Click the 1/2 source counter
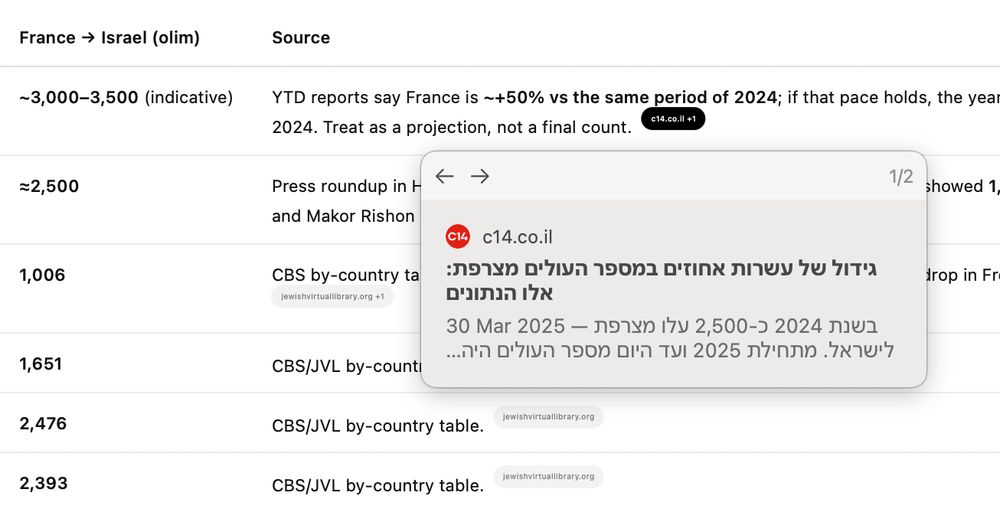 tap(901, 177)
